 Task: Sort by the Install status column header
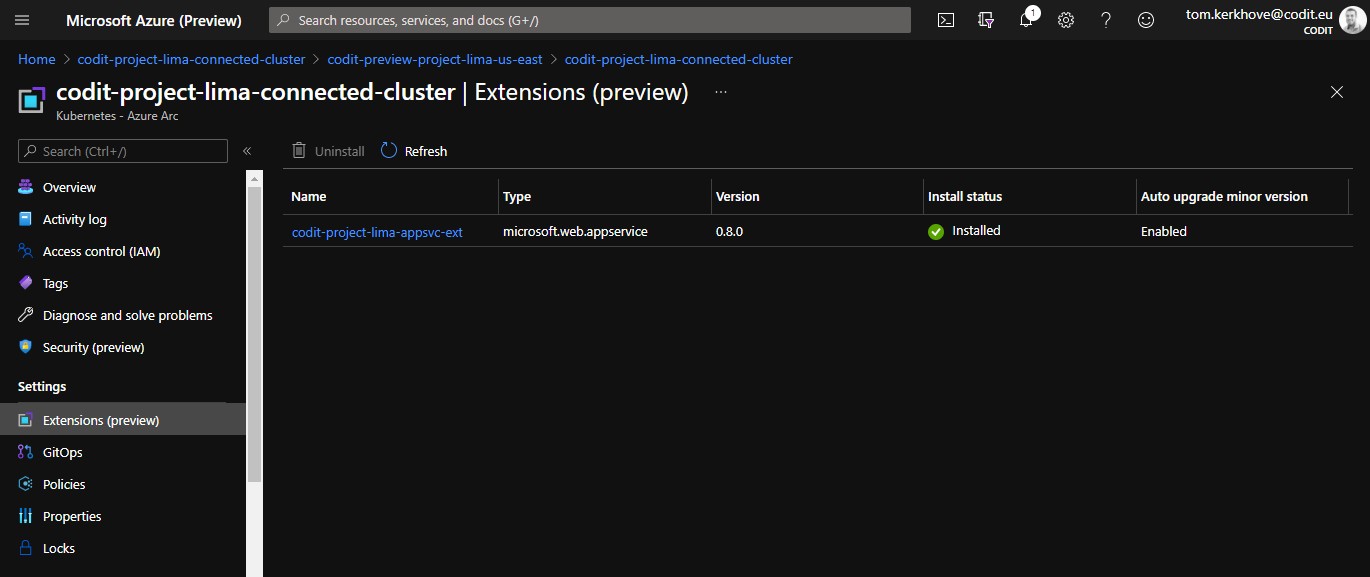click(x=965, y=197)
